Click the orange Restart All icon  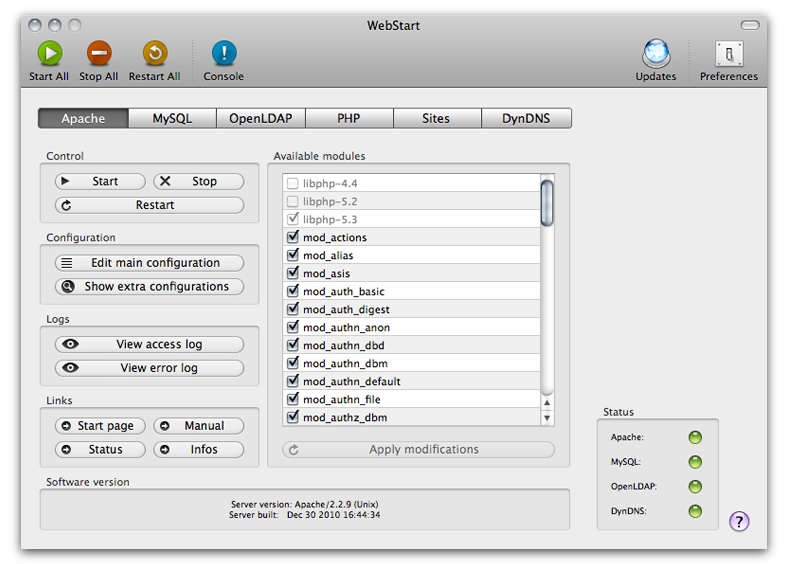(155, 53)
